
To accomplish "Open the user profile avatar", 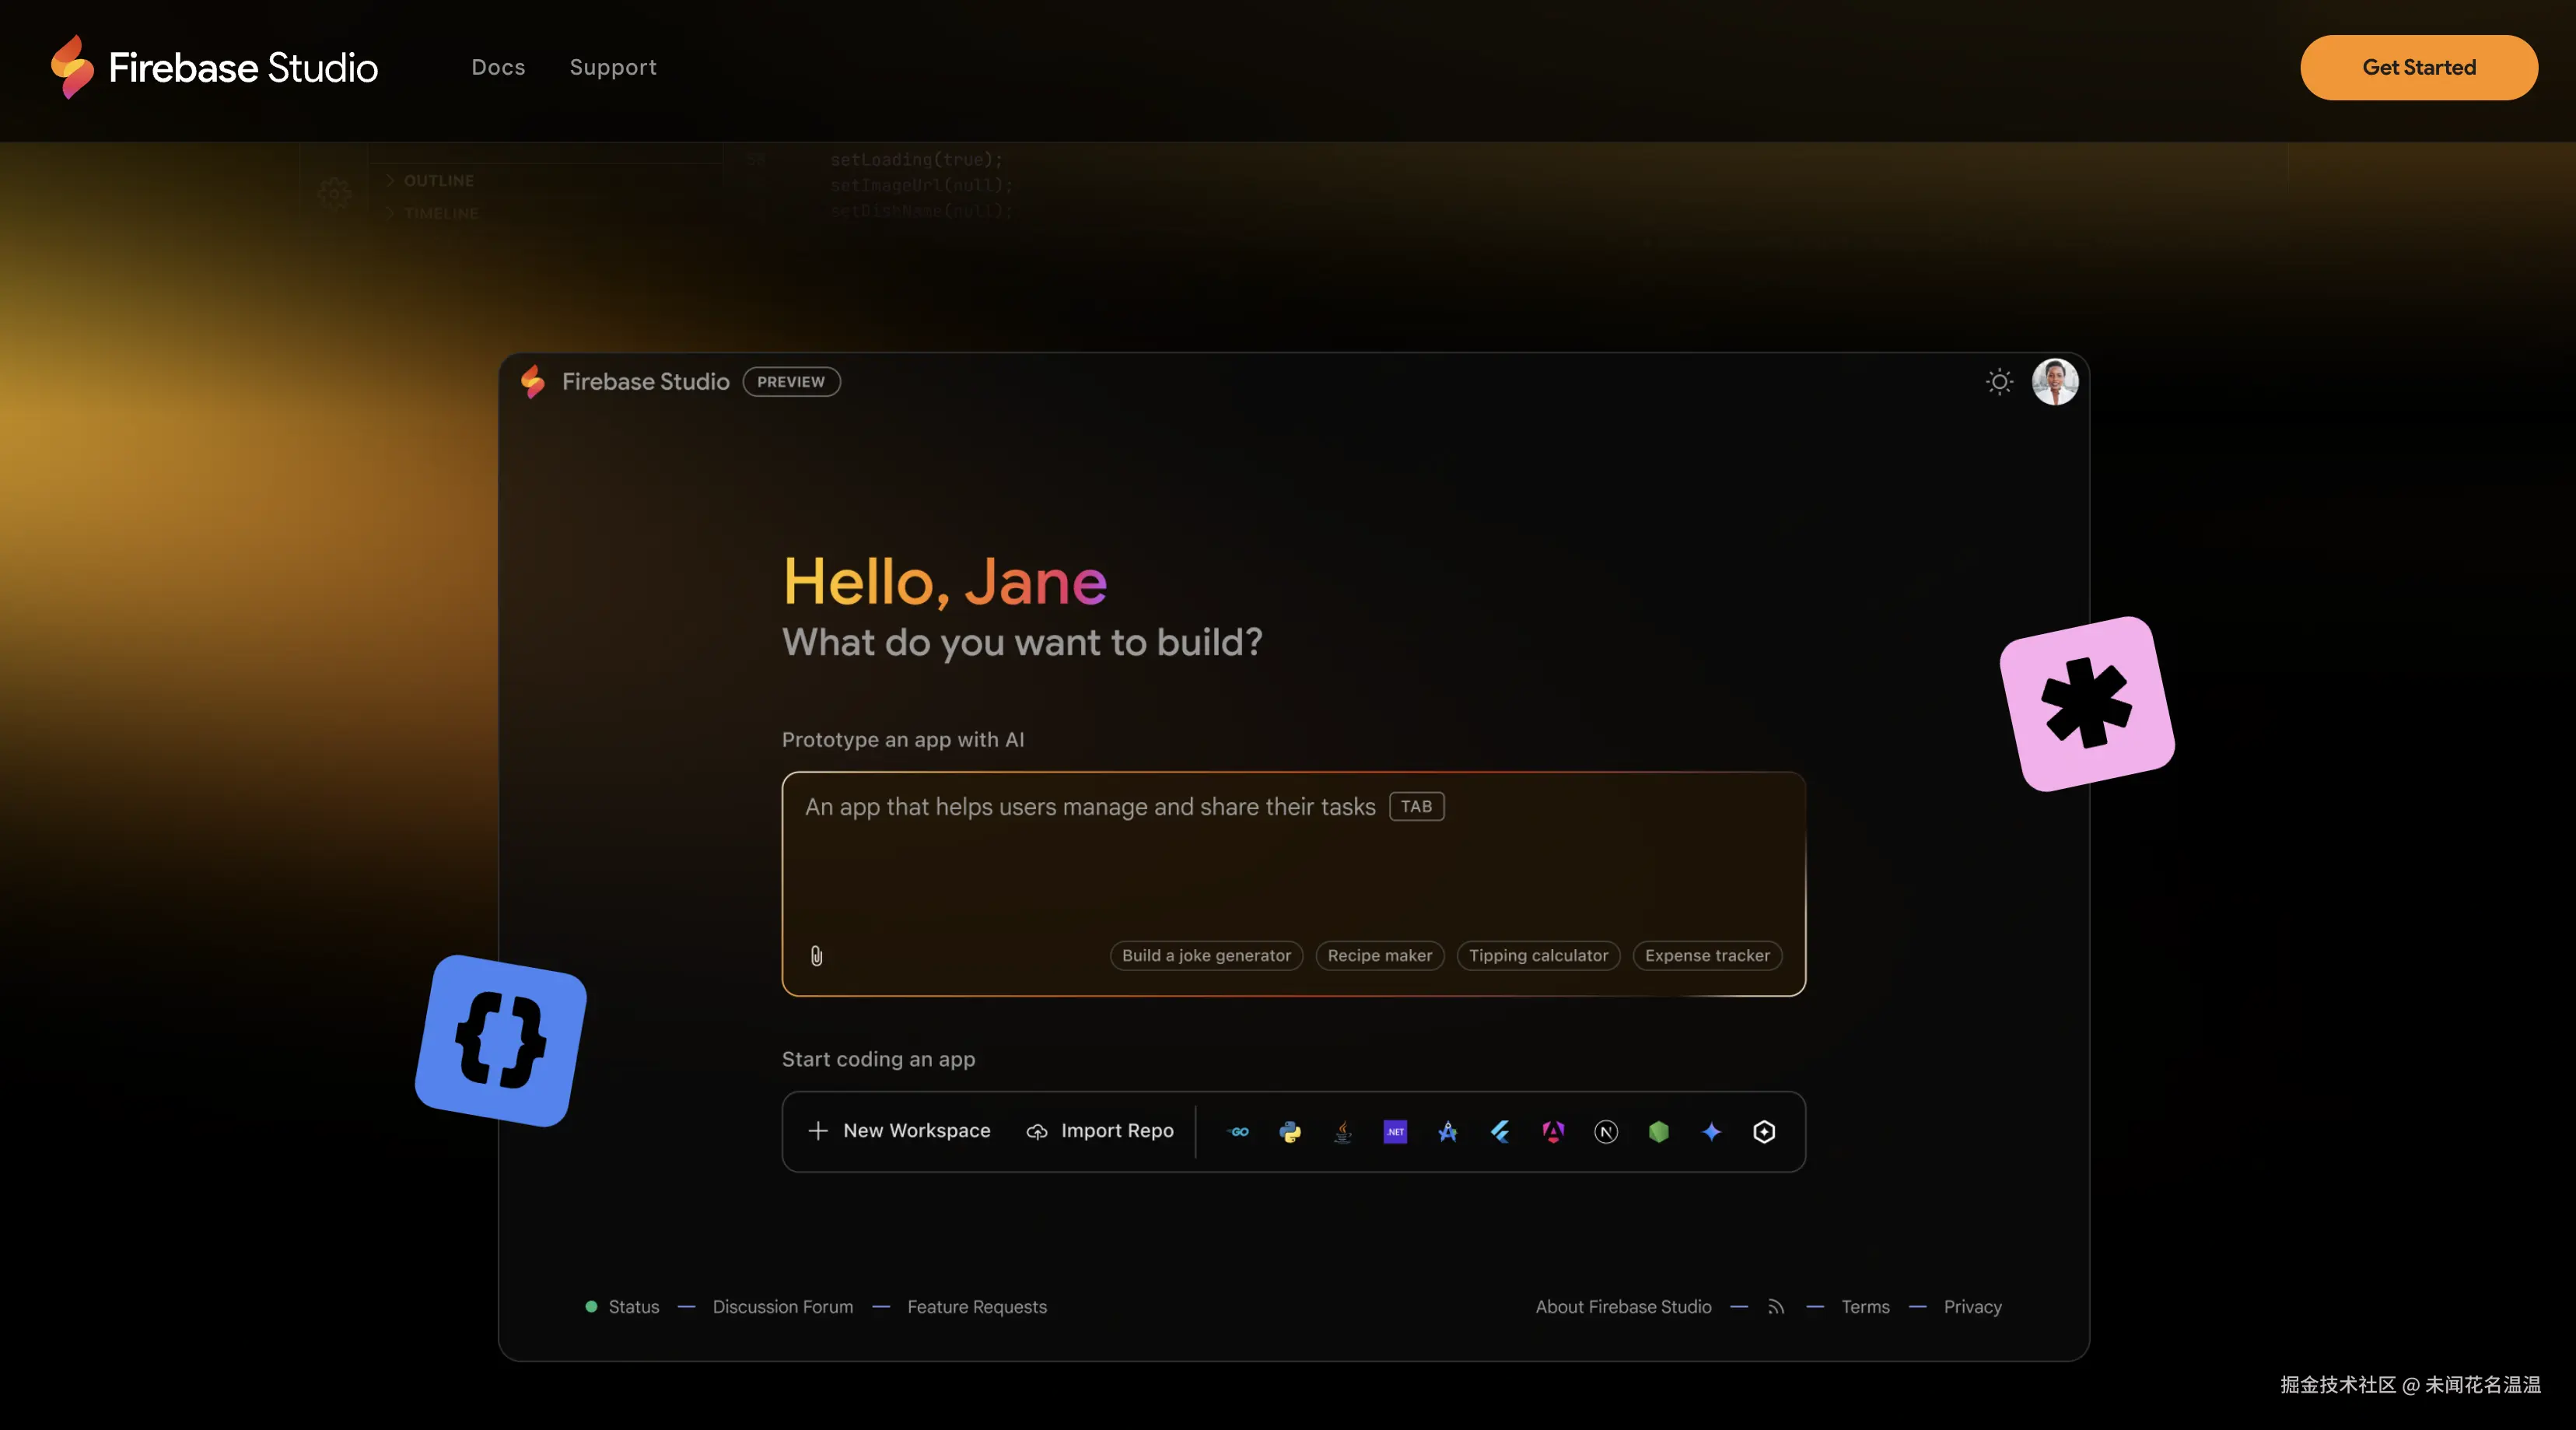I will point(2055,381).
